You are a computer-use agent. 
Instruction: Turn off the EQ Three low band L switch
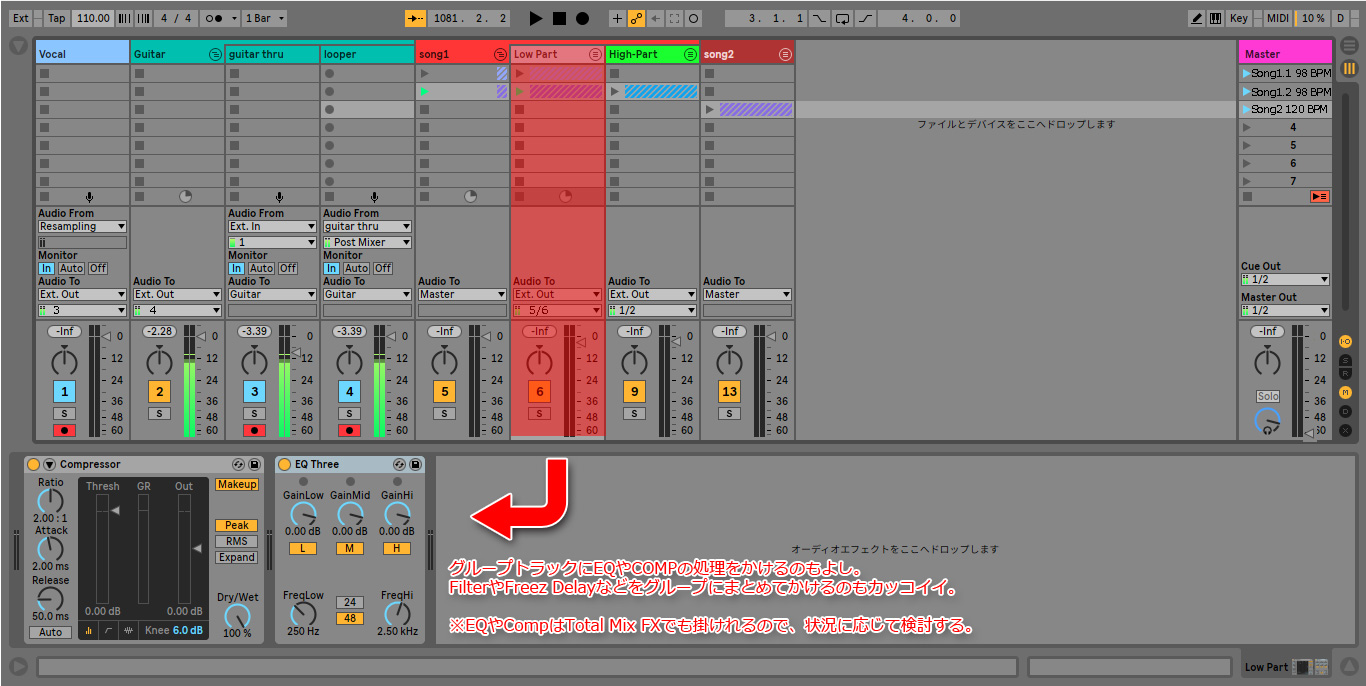(x=302, y=548)
